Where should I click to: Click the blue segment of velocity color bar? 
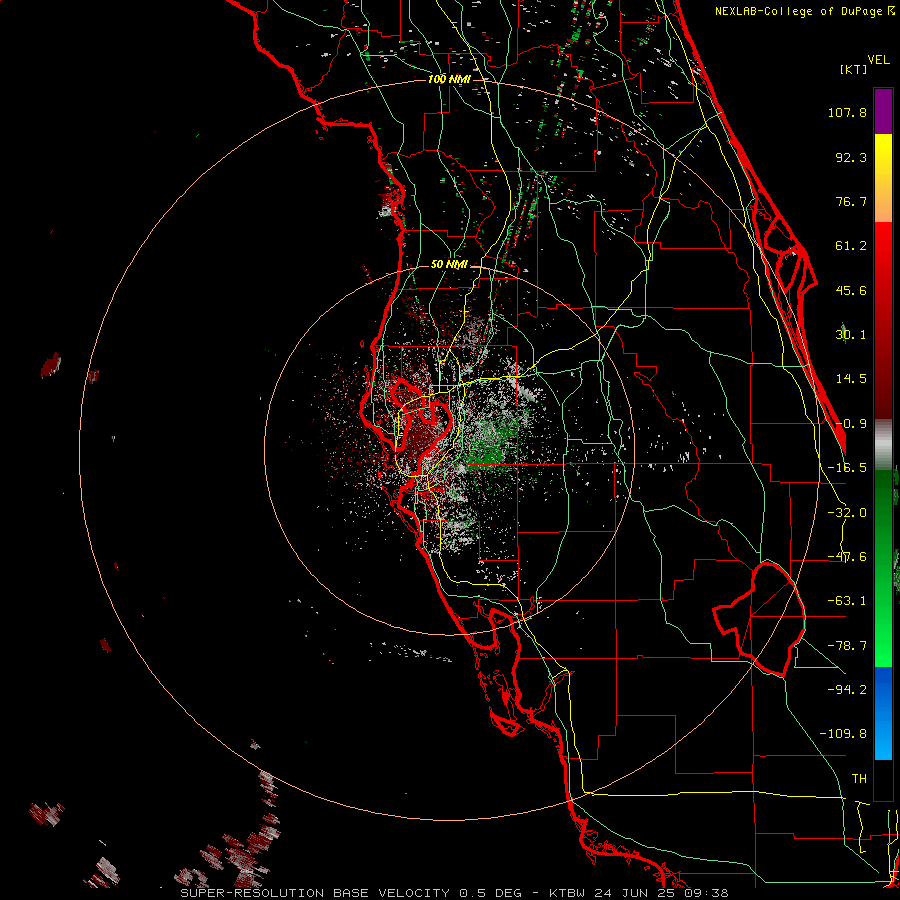(883, 713)
